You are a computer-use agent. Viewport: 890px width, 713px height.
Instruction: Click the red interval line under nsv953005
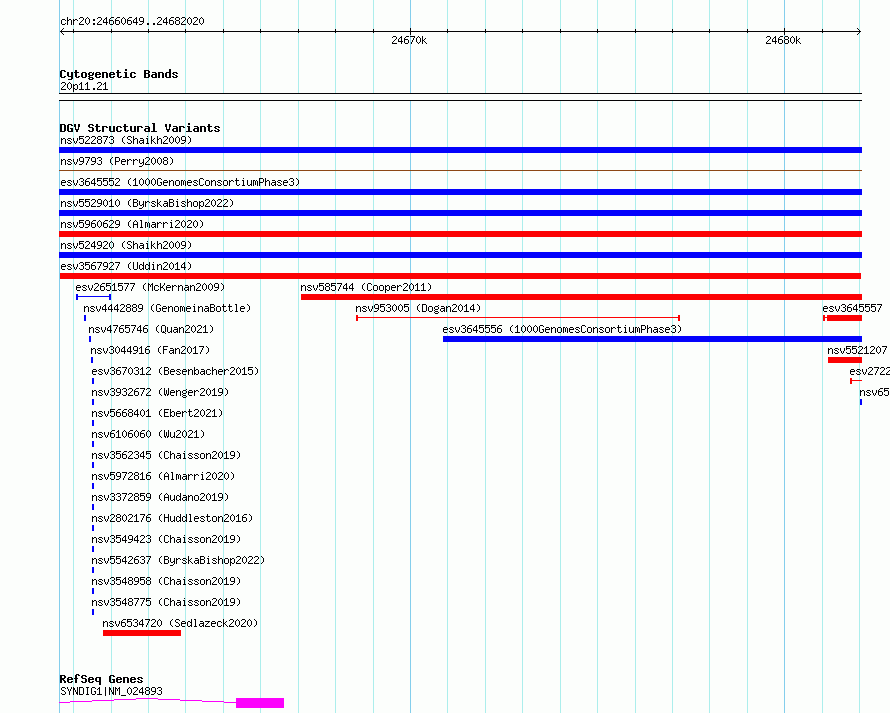tap(518, 318)
